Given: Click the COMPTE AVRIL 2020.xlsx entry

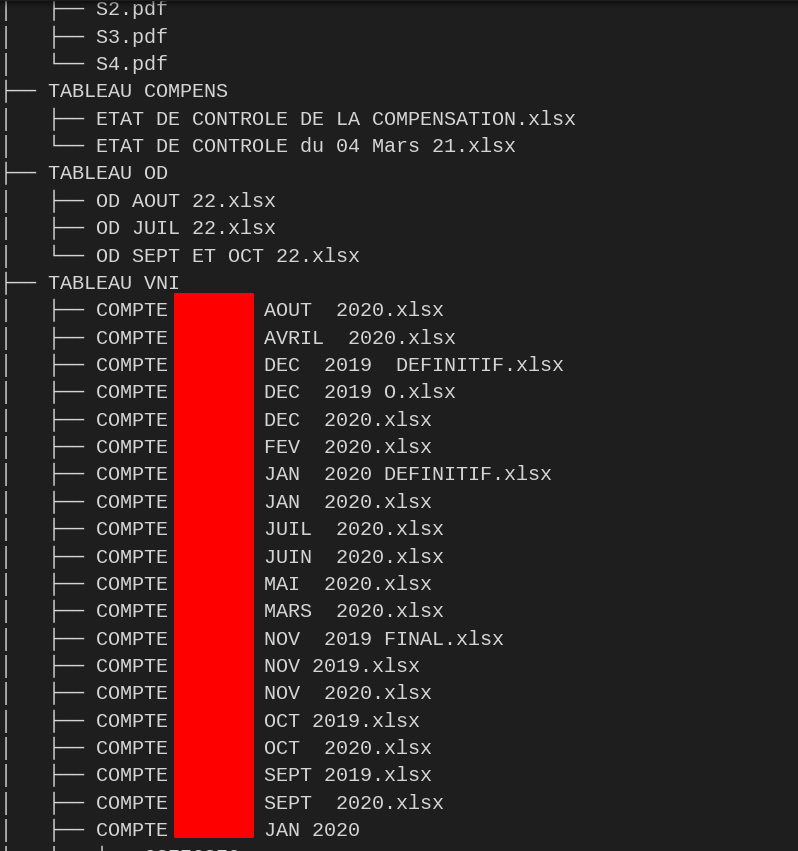Looking at the screenshot, I should pyautogui.click(x=359, y=338).
